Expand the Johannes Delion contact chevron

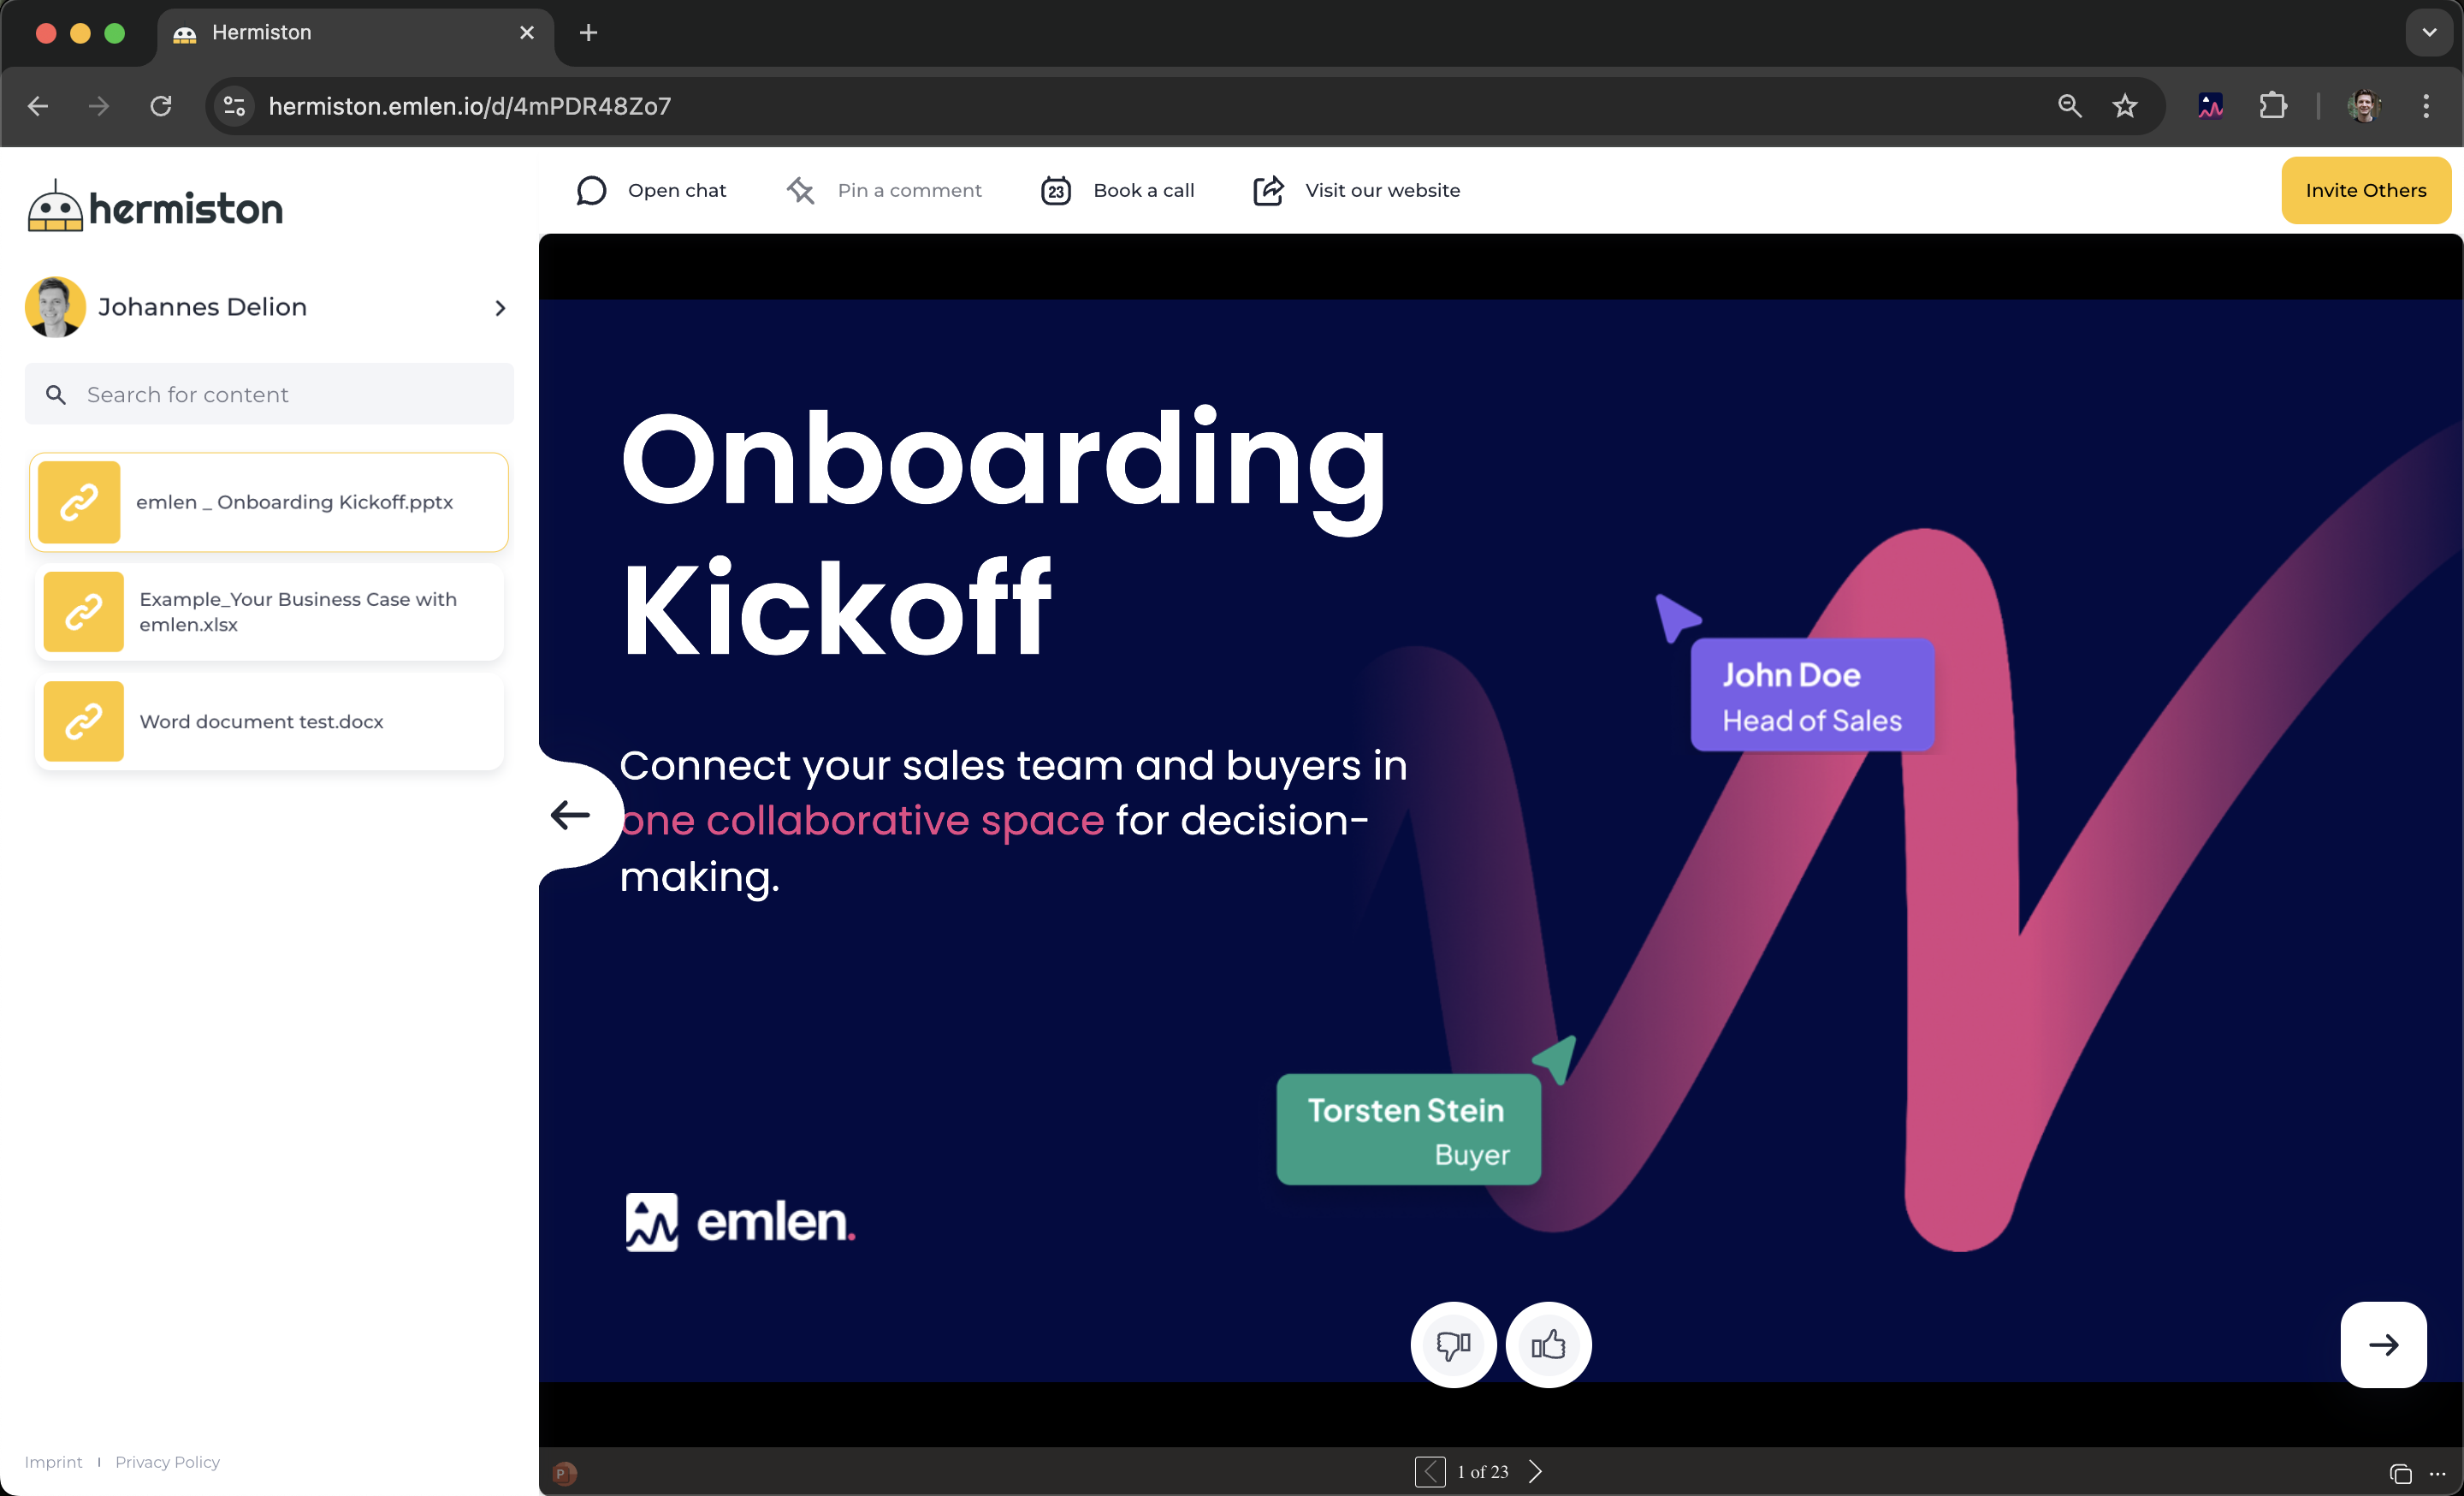click(500, 308)
